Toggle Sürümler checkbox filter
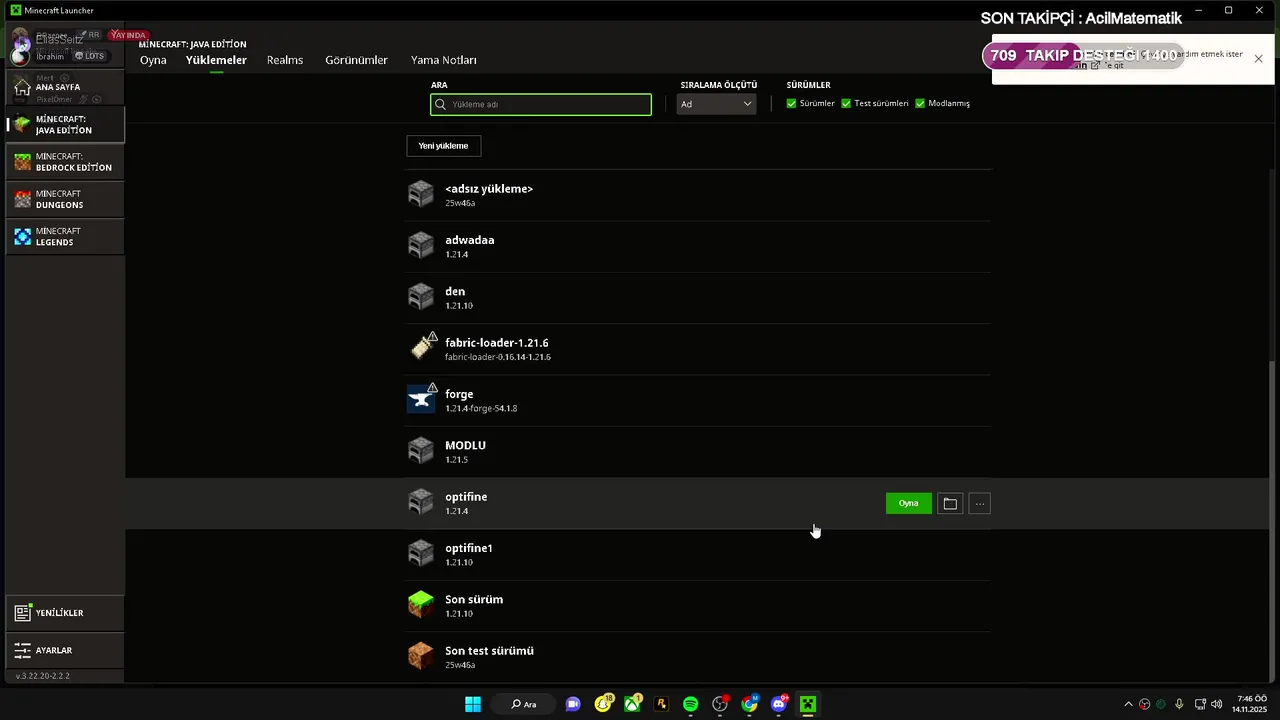The height and width of the screenshot is (720, 1280). click(x=792, y=103)
